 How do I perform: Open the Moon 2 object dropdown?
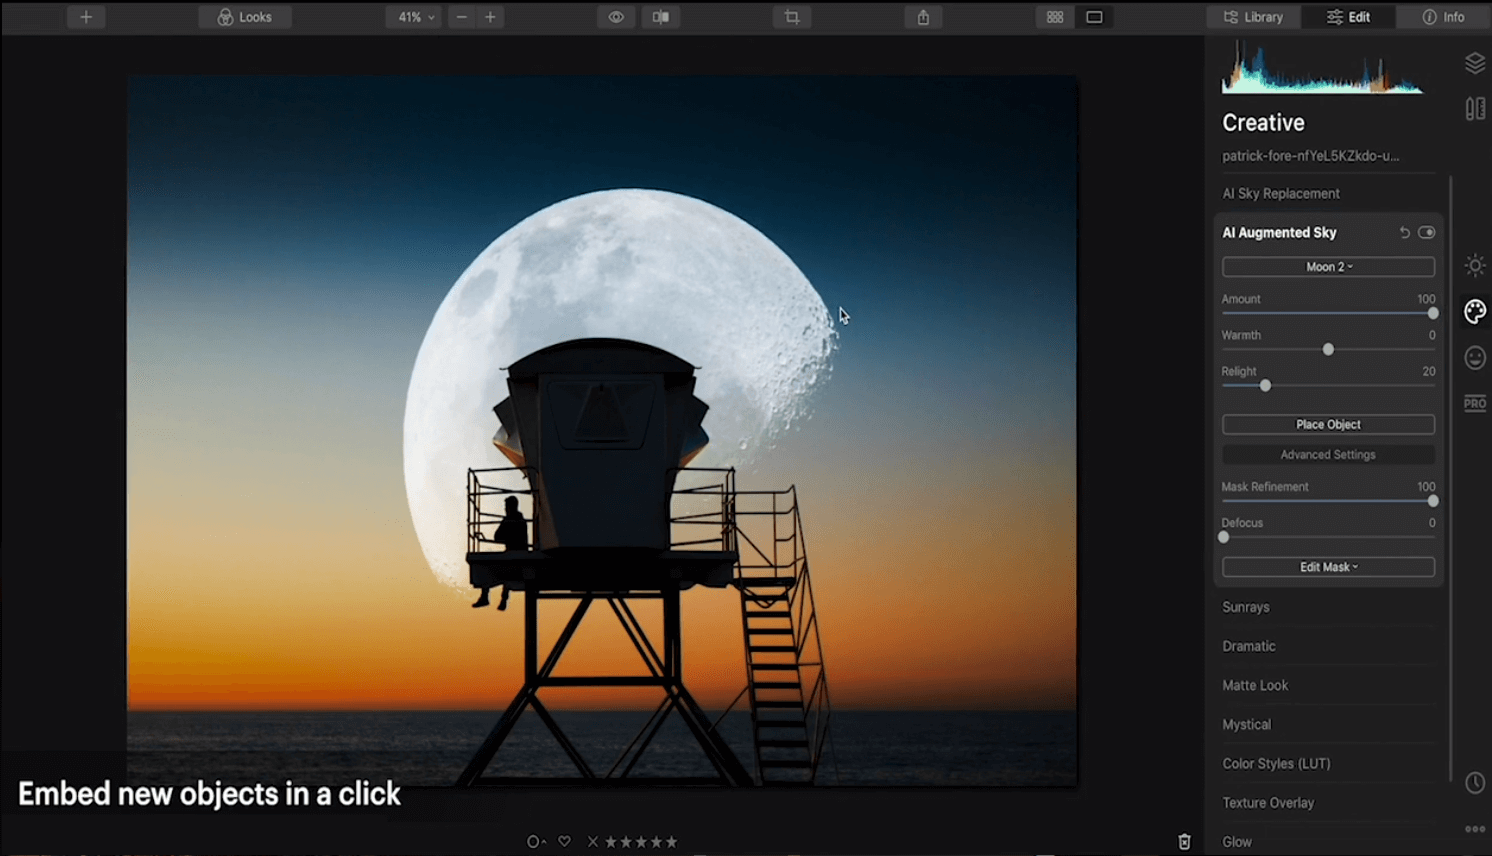pos(1328,267)
